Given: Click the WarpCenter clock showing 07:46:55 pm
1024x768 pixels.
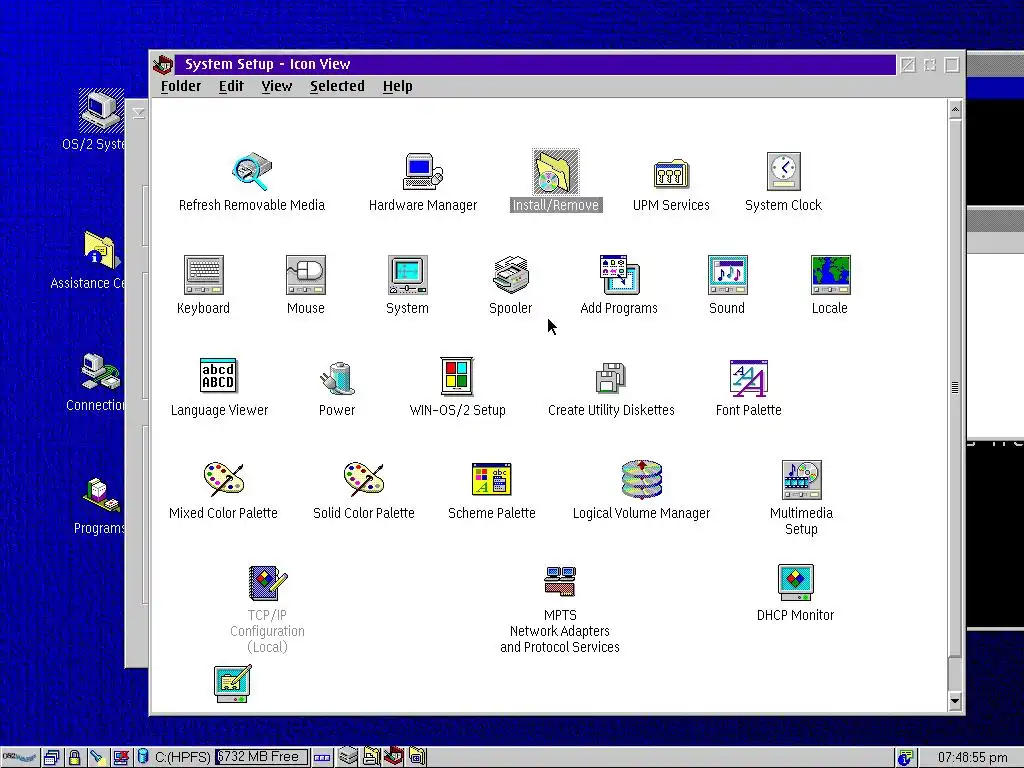Looking at the screenshot, I should pyautogui.click(x=972, y=758).
